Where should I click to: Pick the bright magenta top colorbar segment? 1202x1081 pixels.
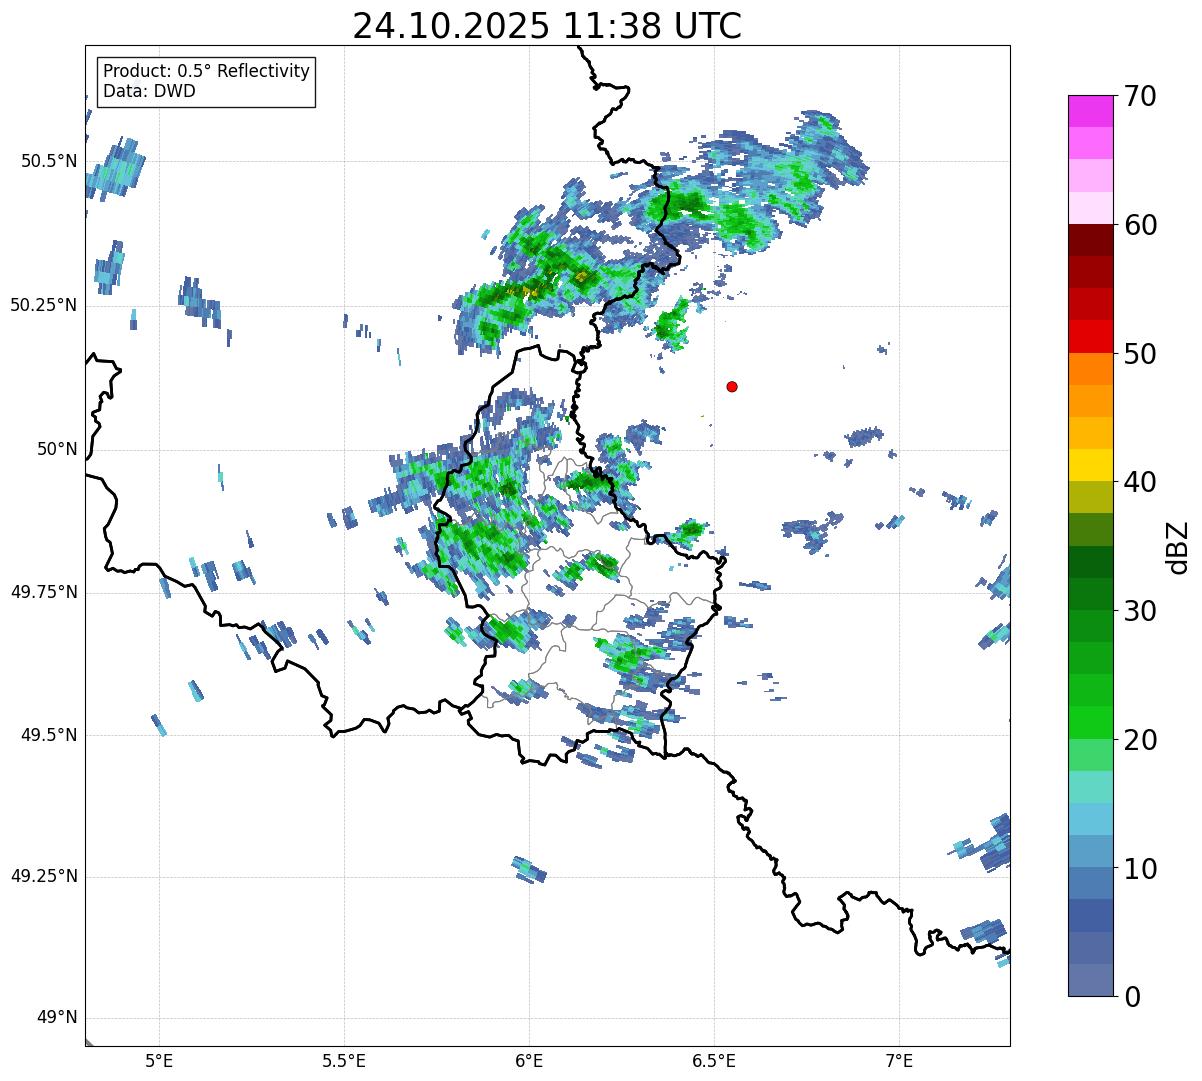[x=1090, y=111]
